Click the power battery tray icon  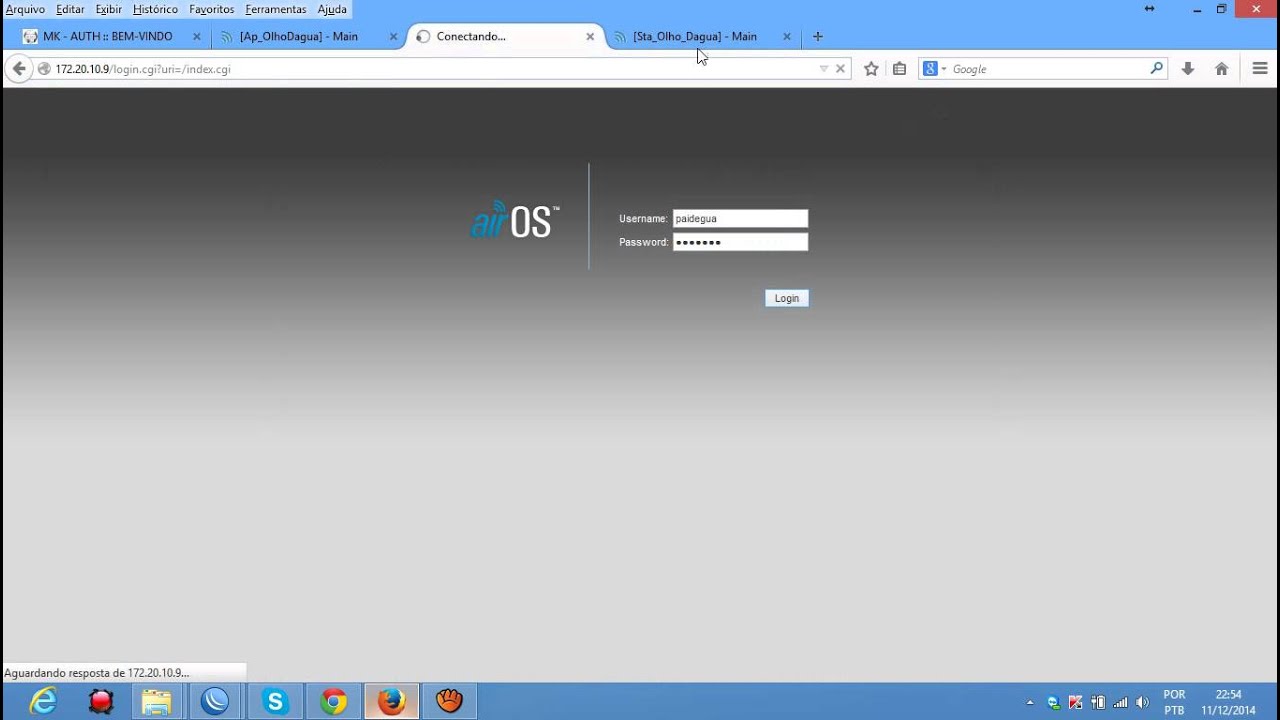coord(1098,702)
